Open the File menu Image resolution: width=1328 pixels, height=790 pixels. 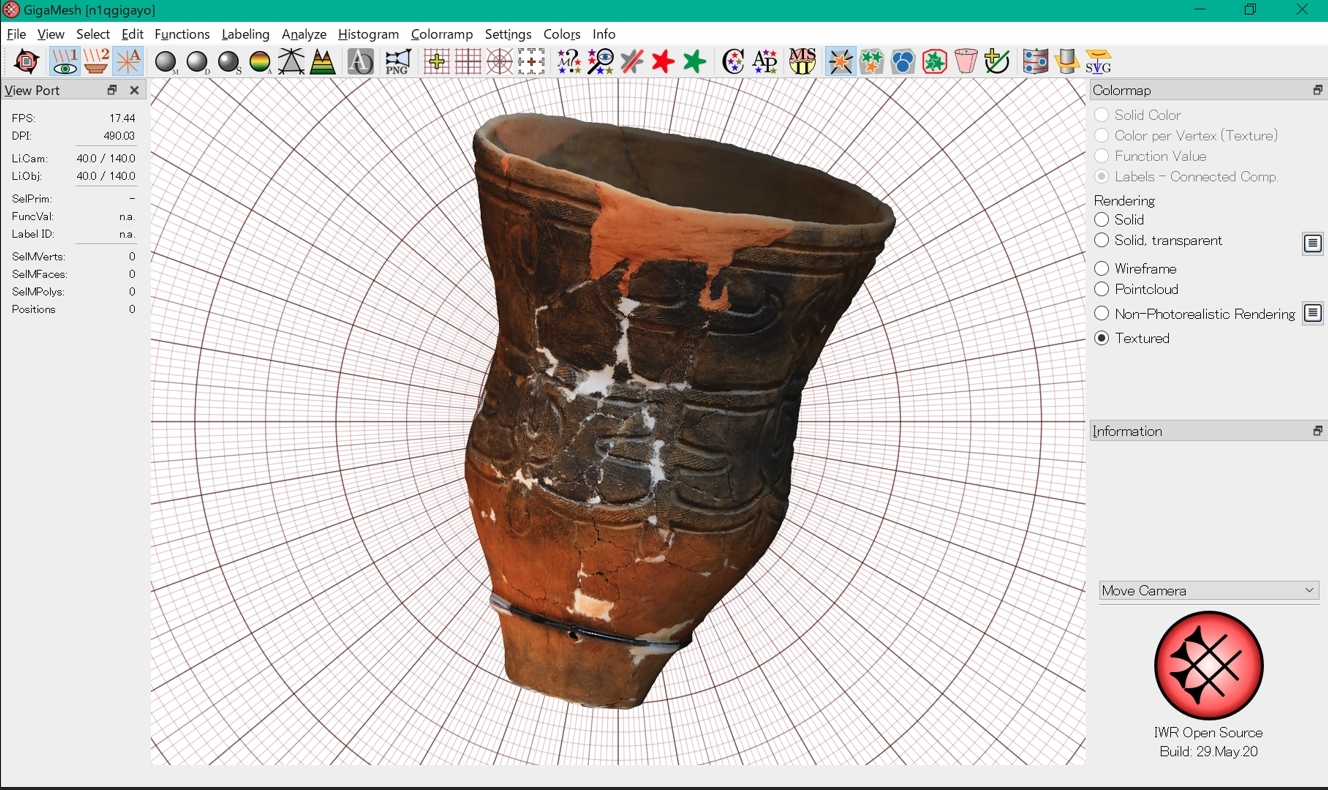click(17, 34)
